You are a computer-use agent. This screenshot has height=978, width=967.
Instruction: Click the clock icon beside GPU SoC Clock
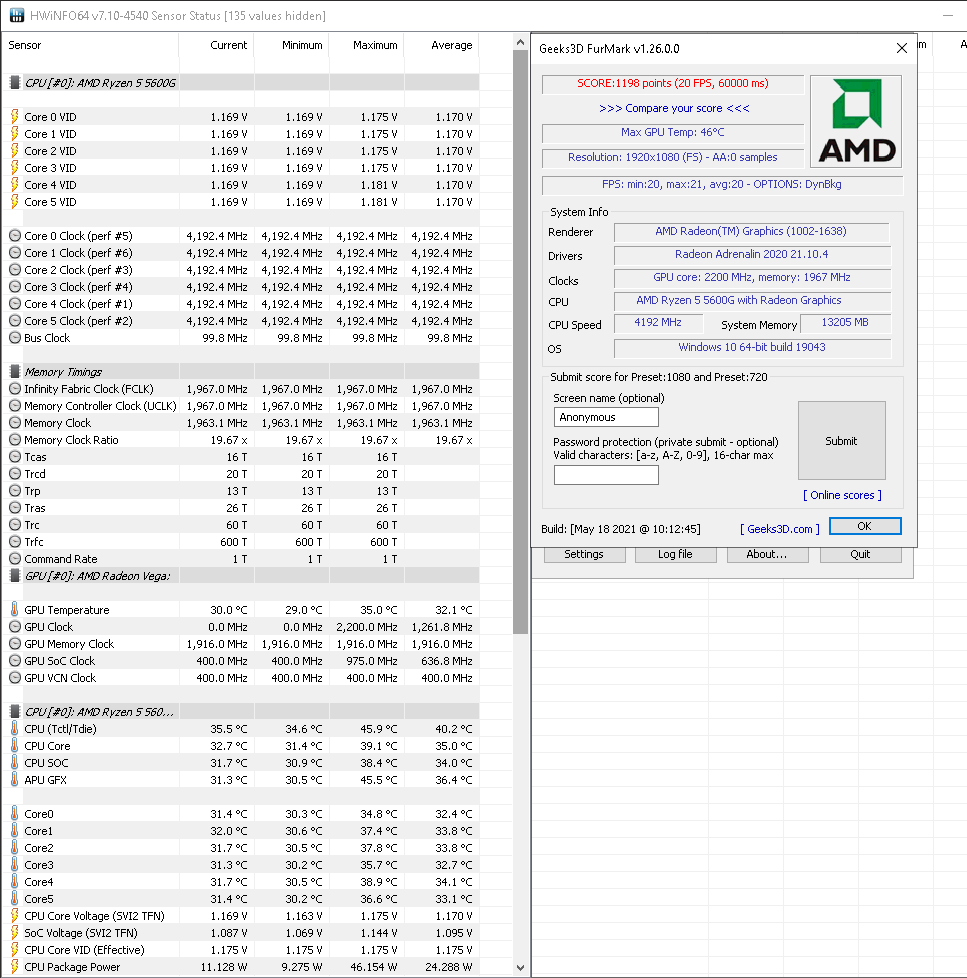click(x=15, y=661)
